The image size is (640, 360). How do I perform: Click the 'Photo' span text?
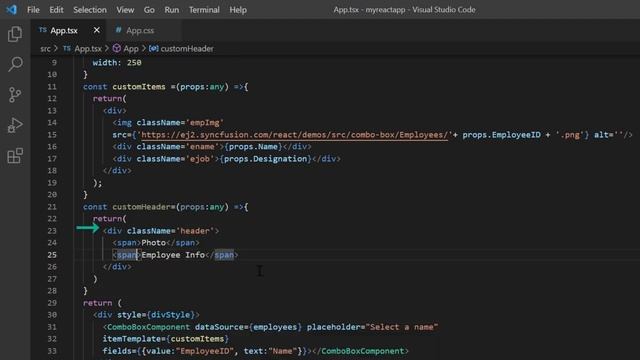[153, 243]
